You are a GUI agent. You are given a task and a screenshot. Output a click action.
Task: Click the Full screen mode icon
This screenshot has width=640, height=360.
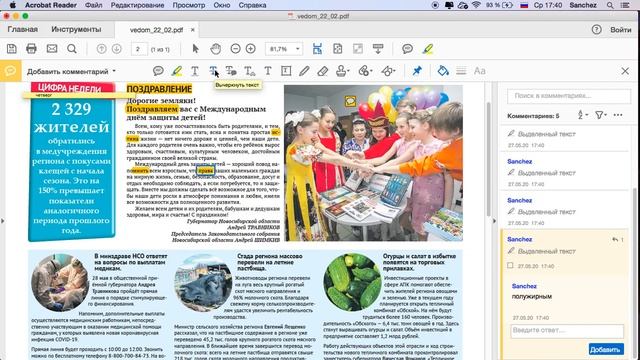[x=358, y=49]
